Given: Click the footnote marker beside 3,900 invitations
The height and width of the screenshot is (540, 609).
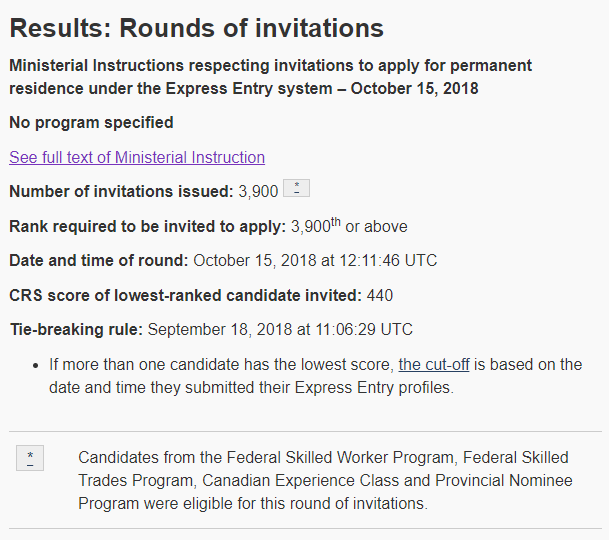Looking at the screenshot, I should 296,188.
